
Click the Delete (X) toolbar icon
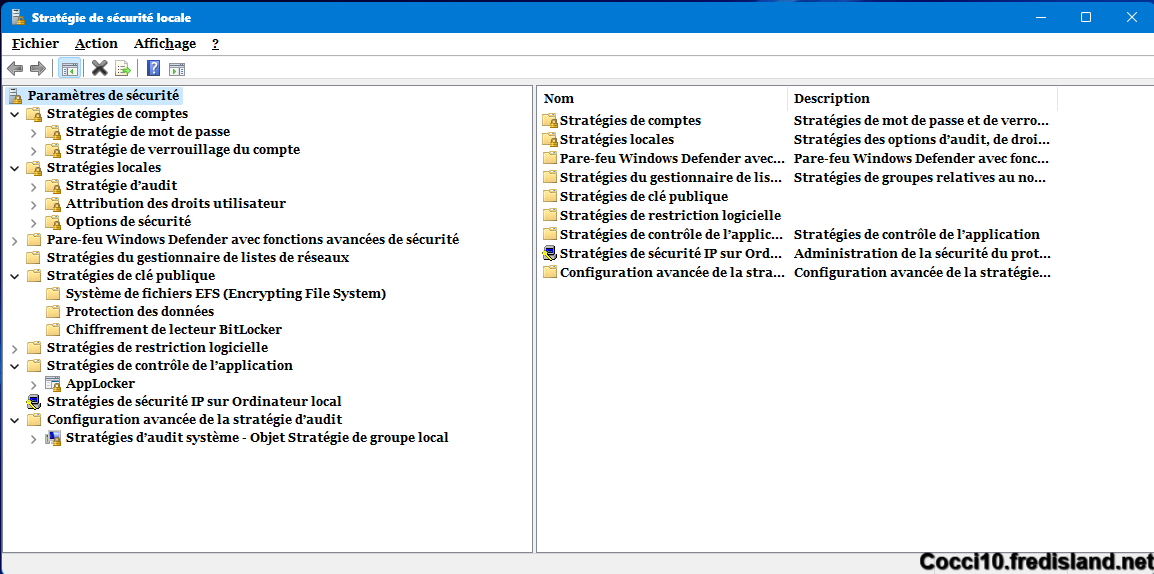(99, 68)
